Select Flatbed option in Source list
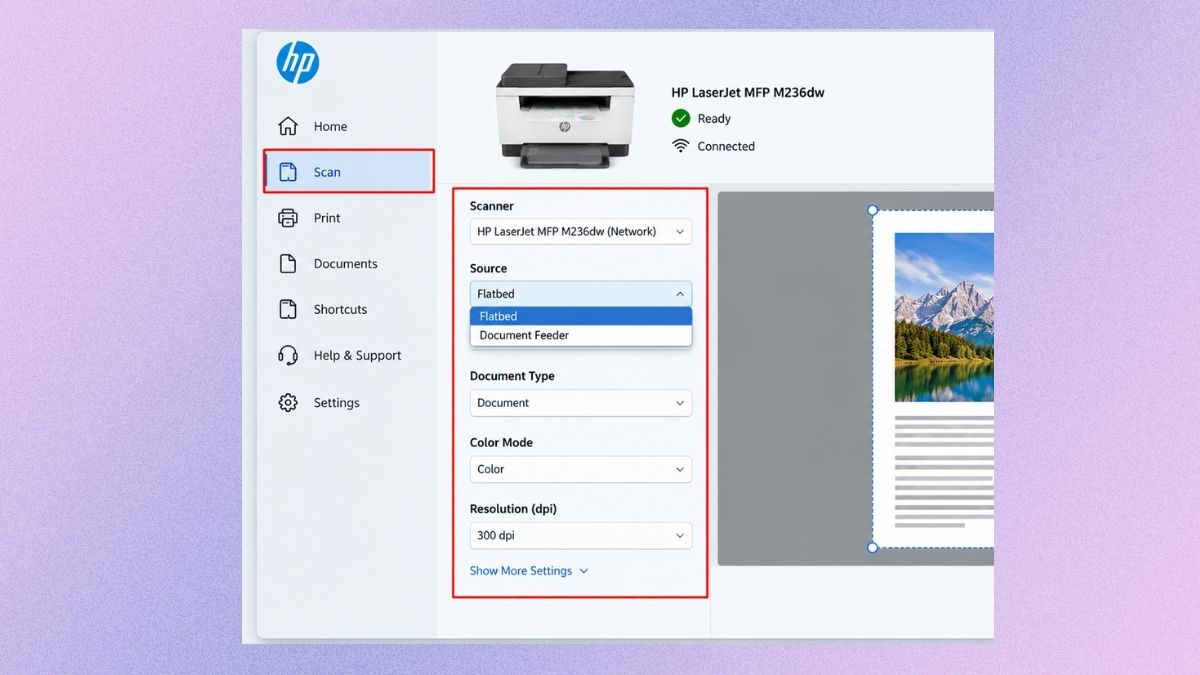 pos(581,316)
